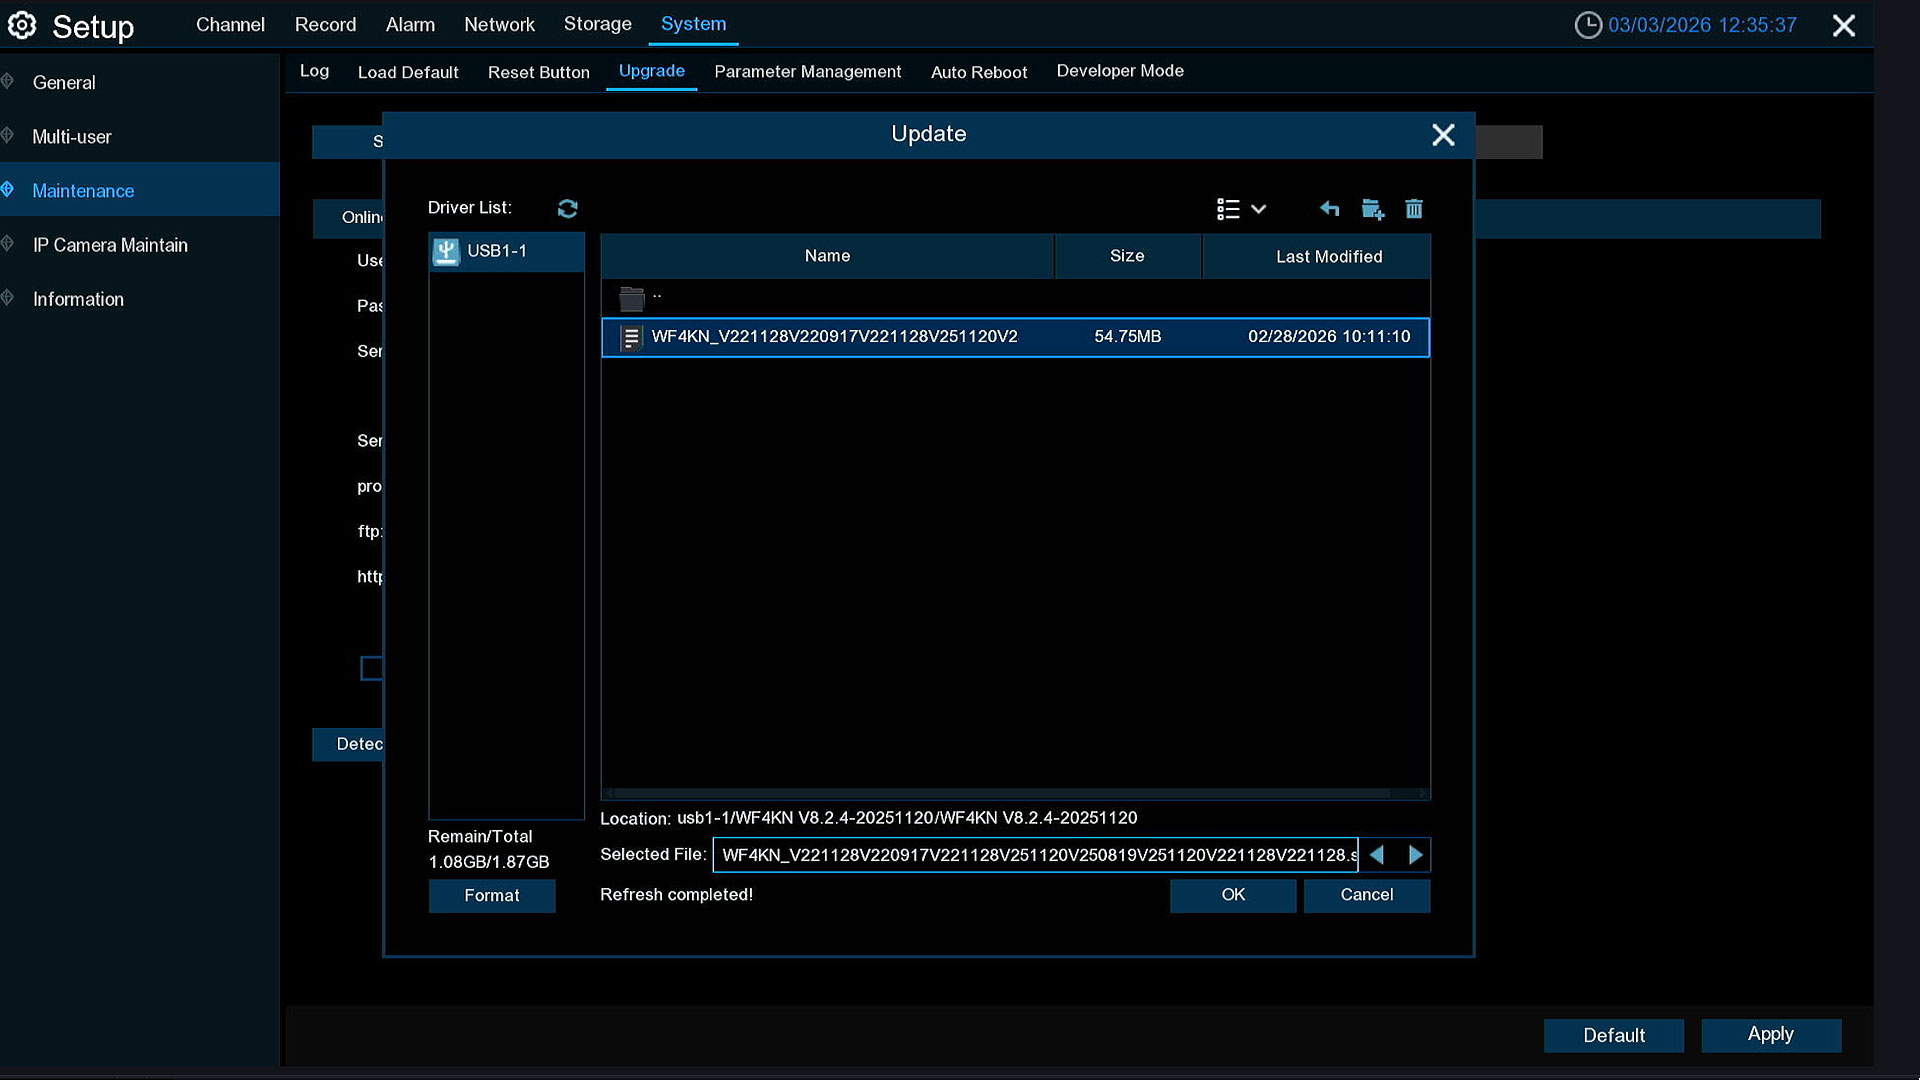Click the clock icon beside date
Screen dimensions: 1920x1080
1587,25
